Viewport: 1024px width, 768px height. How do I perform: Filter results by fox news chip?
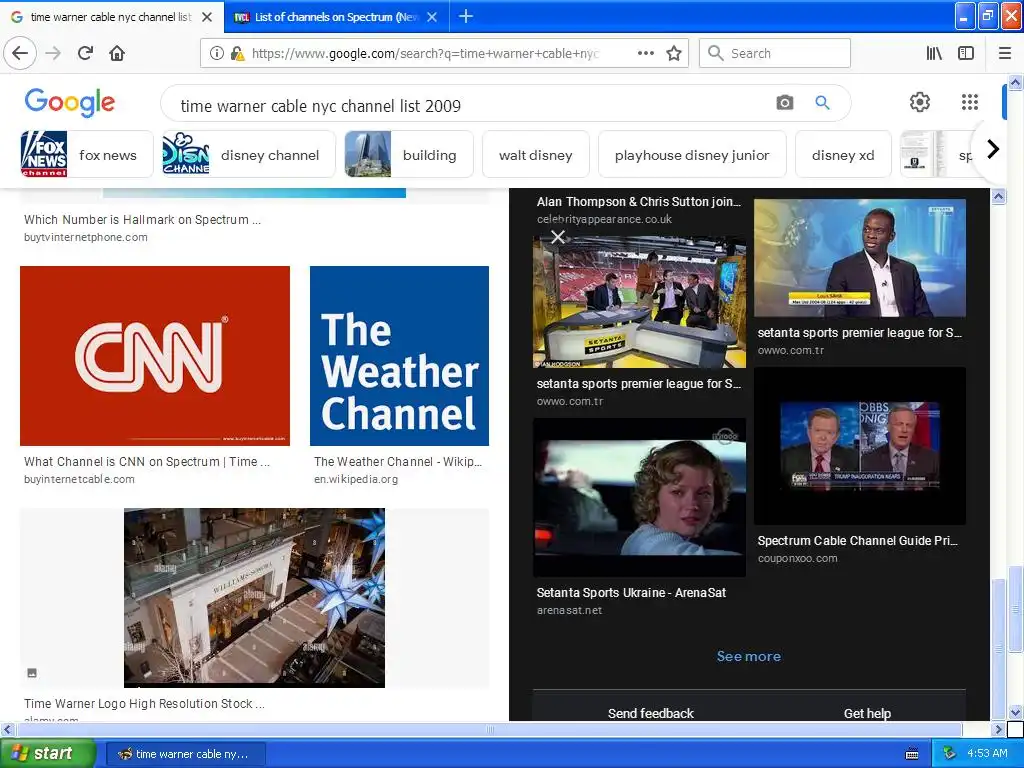[87, 155]
